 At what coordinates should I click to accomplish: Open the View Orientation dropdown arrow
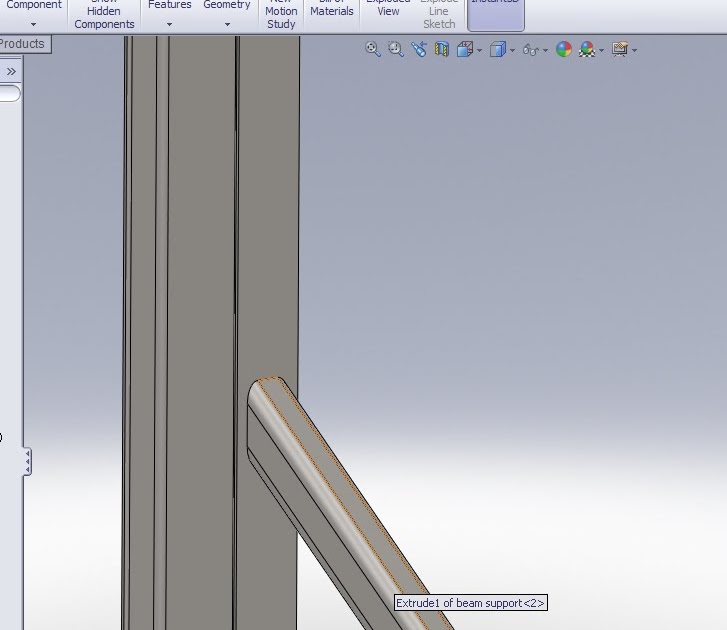(x=479, y=50)
